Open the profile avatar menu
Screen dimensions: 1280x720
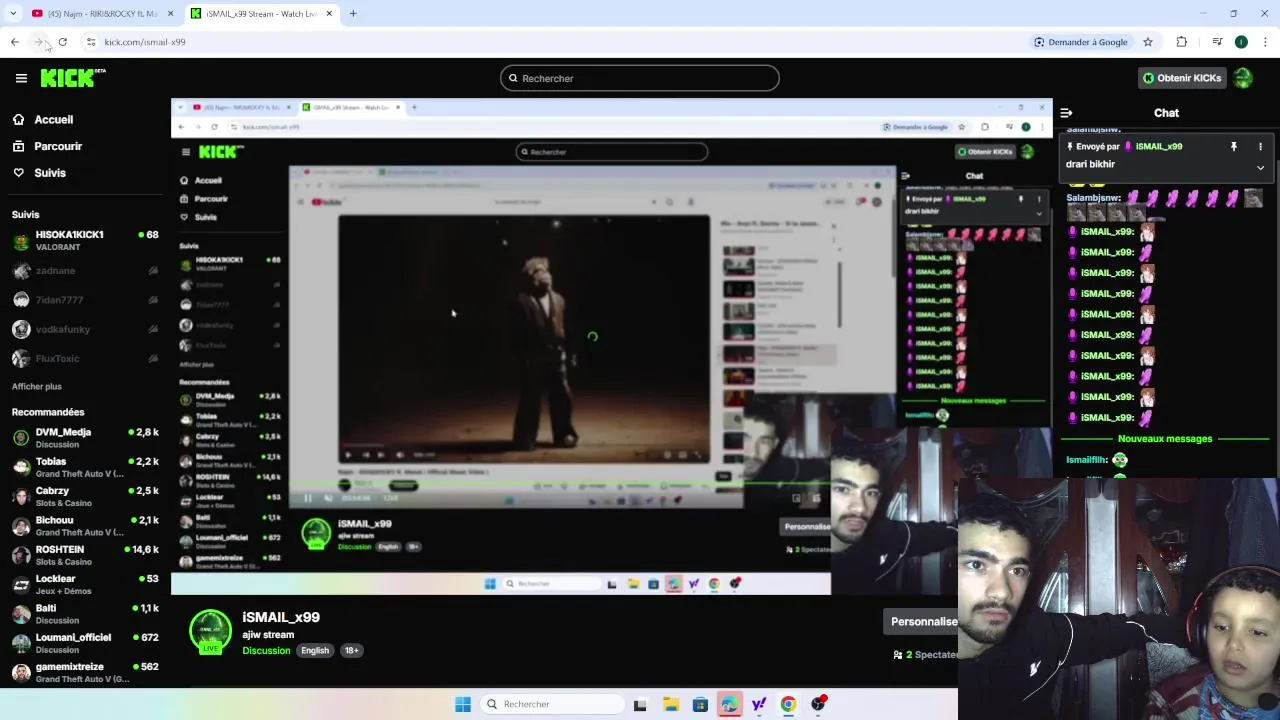point(1243,78)
